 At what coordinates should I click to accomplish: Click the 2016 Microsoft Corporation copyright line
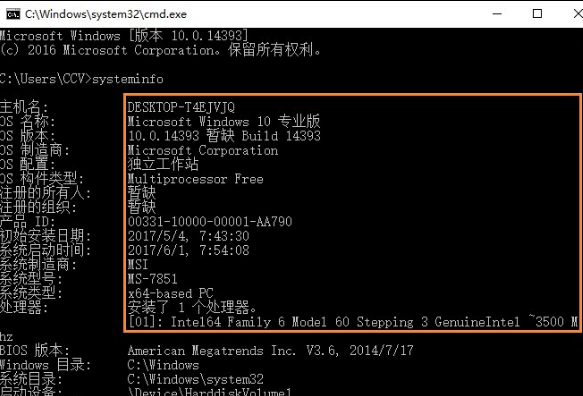tap(160, 50)
